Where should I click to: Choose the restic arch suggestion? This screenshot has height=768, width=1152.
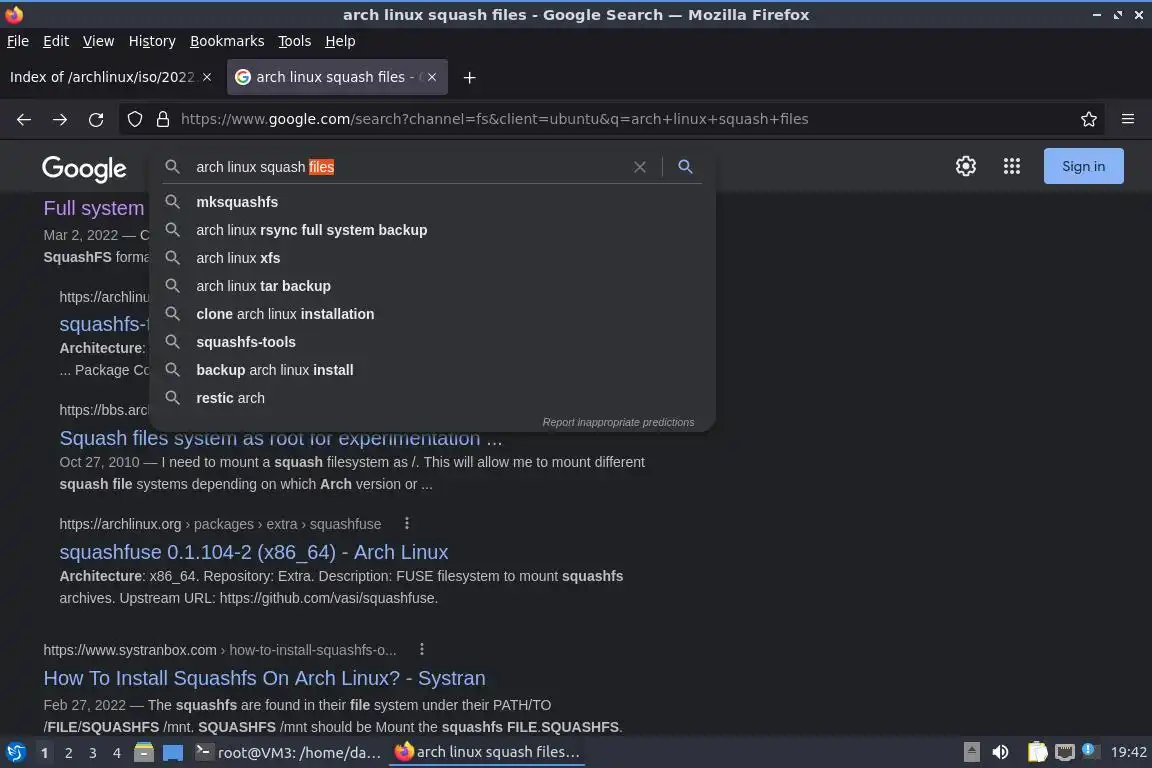(432, 398)
